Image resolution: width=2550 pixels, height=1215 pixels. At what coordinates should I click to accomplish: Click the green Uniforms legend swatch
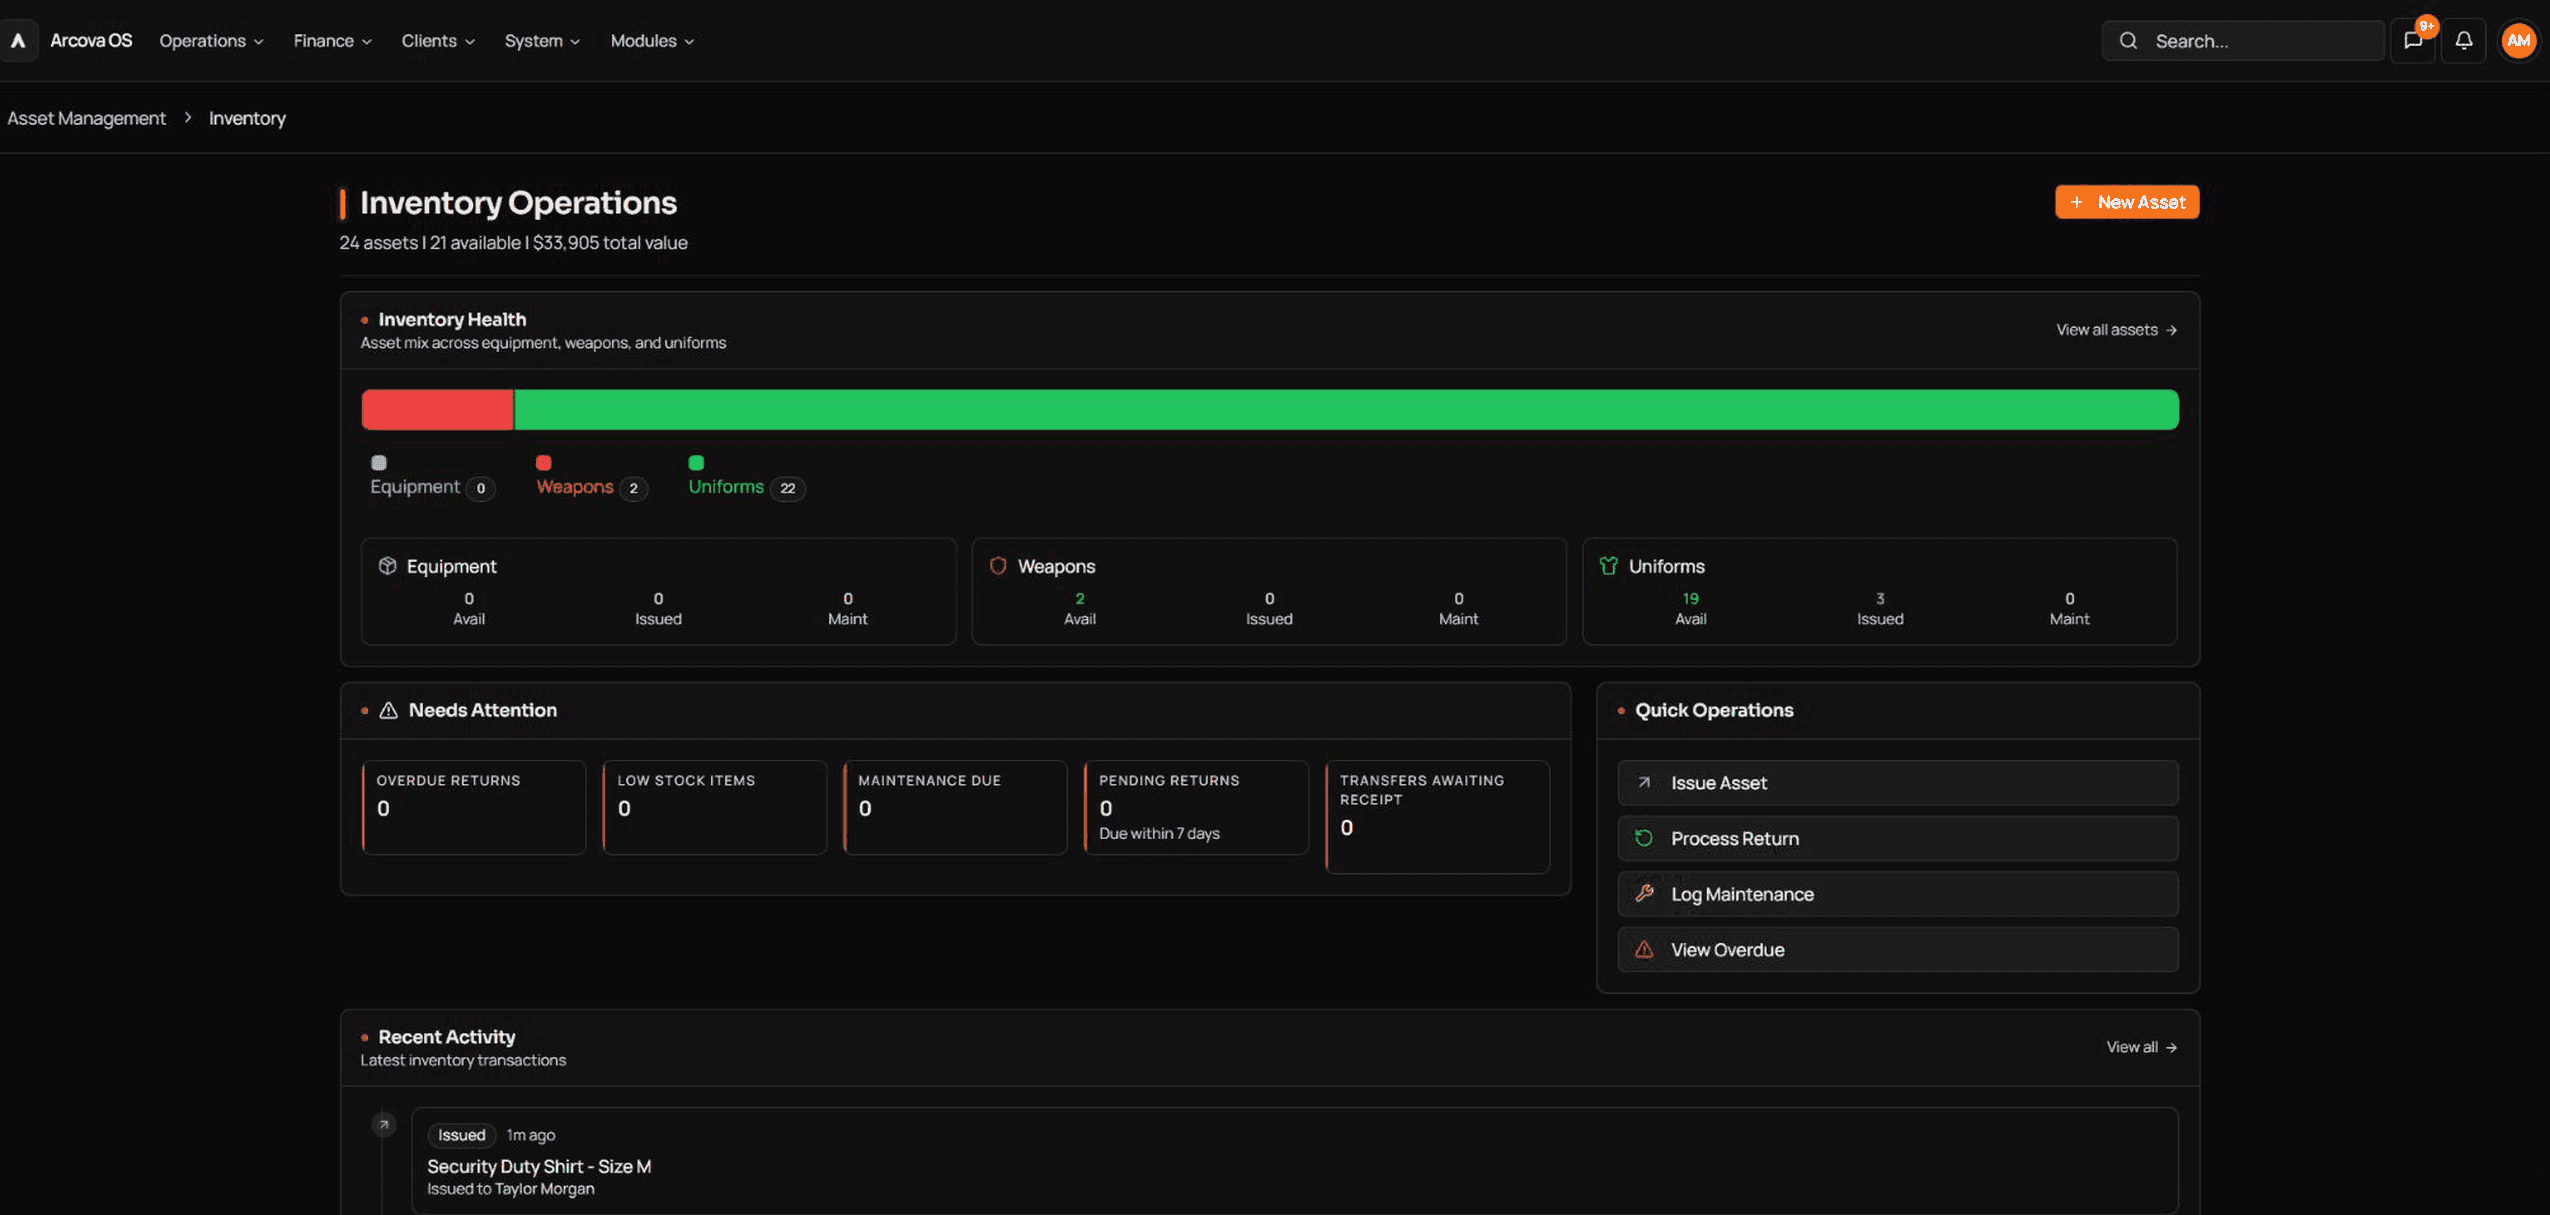coord(696,462)
